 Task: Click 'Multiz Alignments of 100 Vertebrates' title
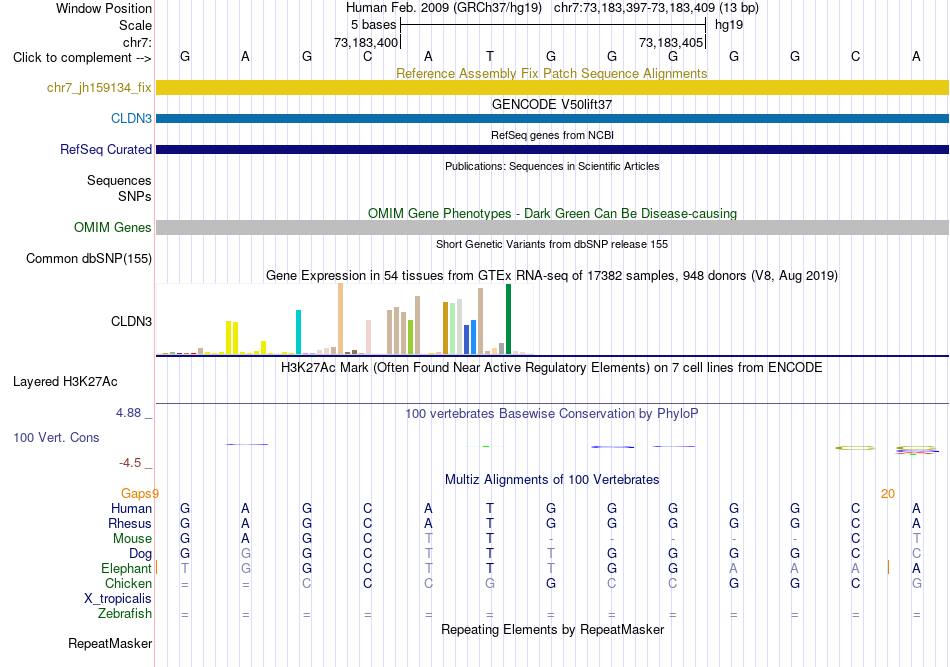(x=552, y=480)
